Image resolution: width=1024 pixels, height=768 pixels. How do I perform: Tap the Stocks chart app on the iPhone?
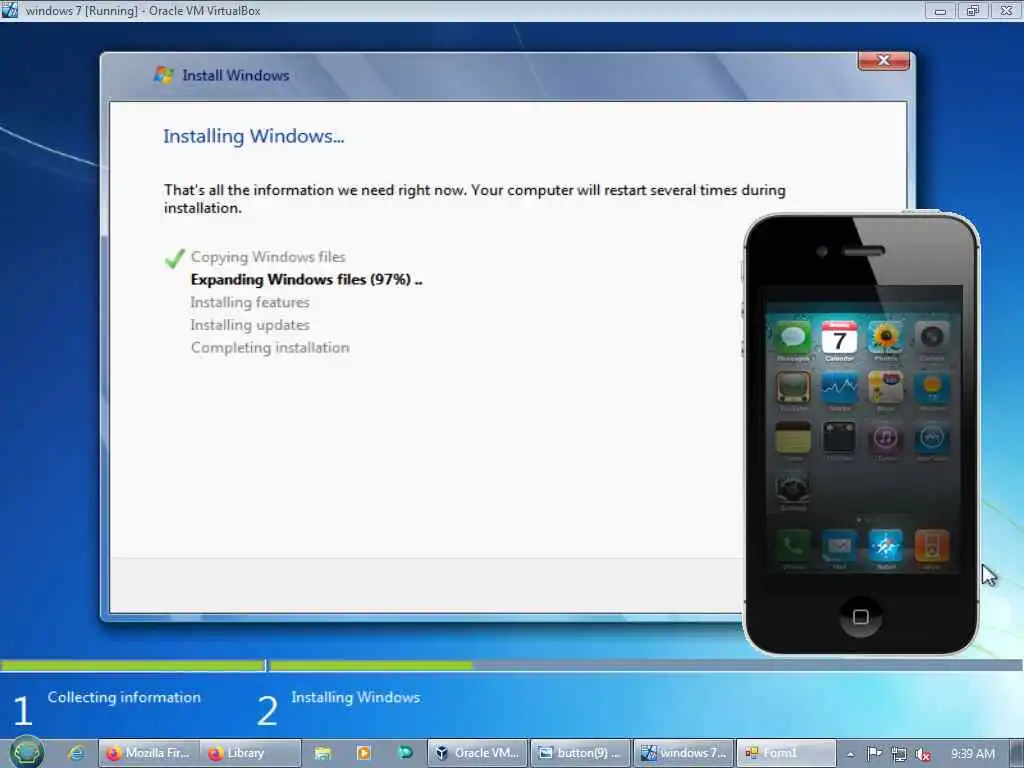839,388
